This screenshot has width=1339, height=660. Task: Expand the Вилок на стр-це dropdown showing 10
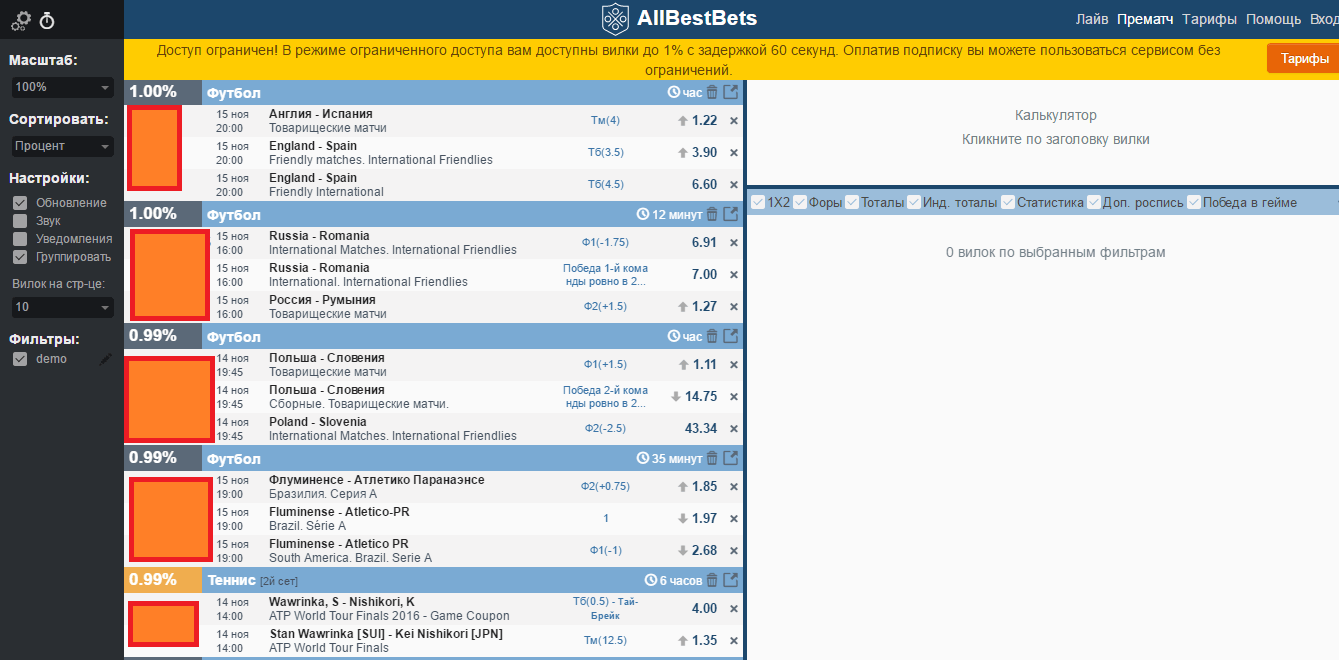pos(62,307)
